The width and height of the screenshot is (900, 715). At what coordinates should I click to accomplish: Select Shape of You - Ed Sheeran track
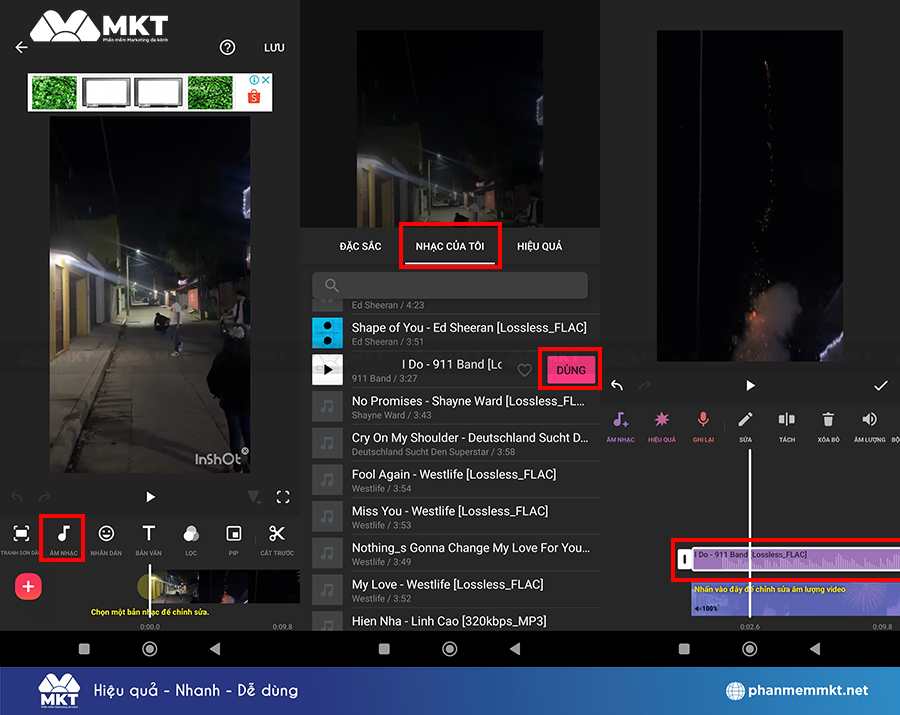(456, 333)
